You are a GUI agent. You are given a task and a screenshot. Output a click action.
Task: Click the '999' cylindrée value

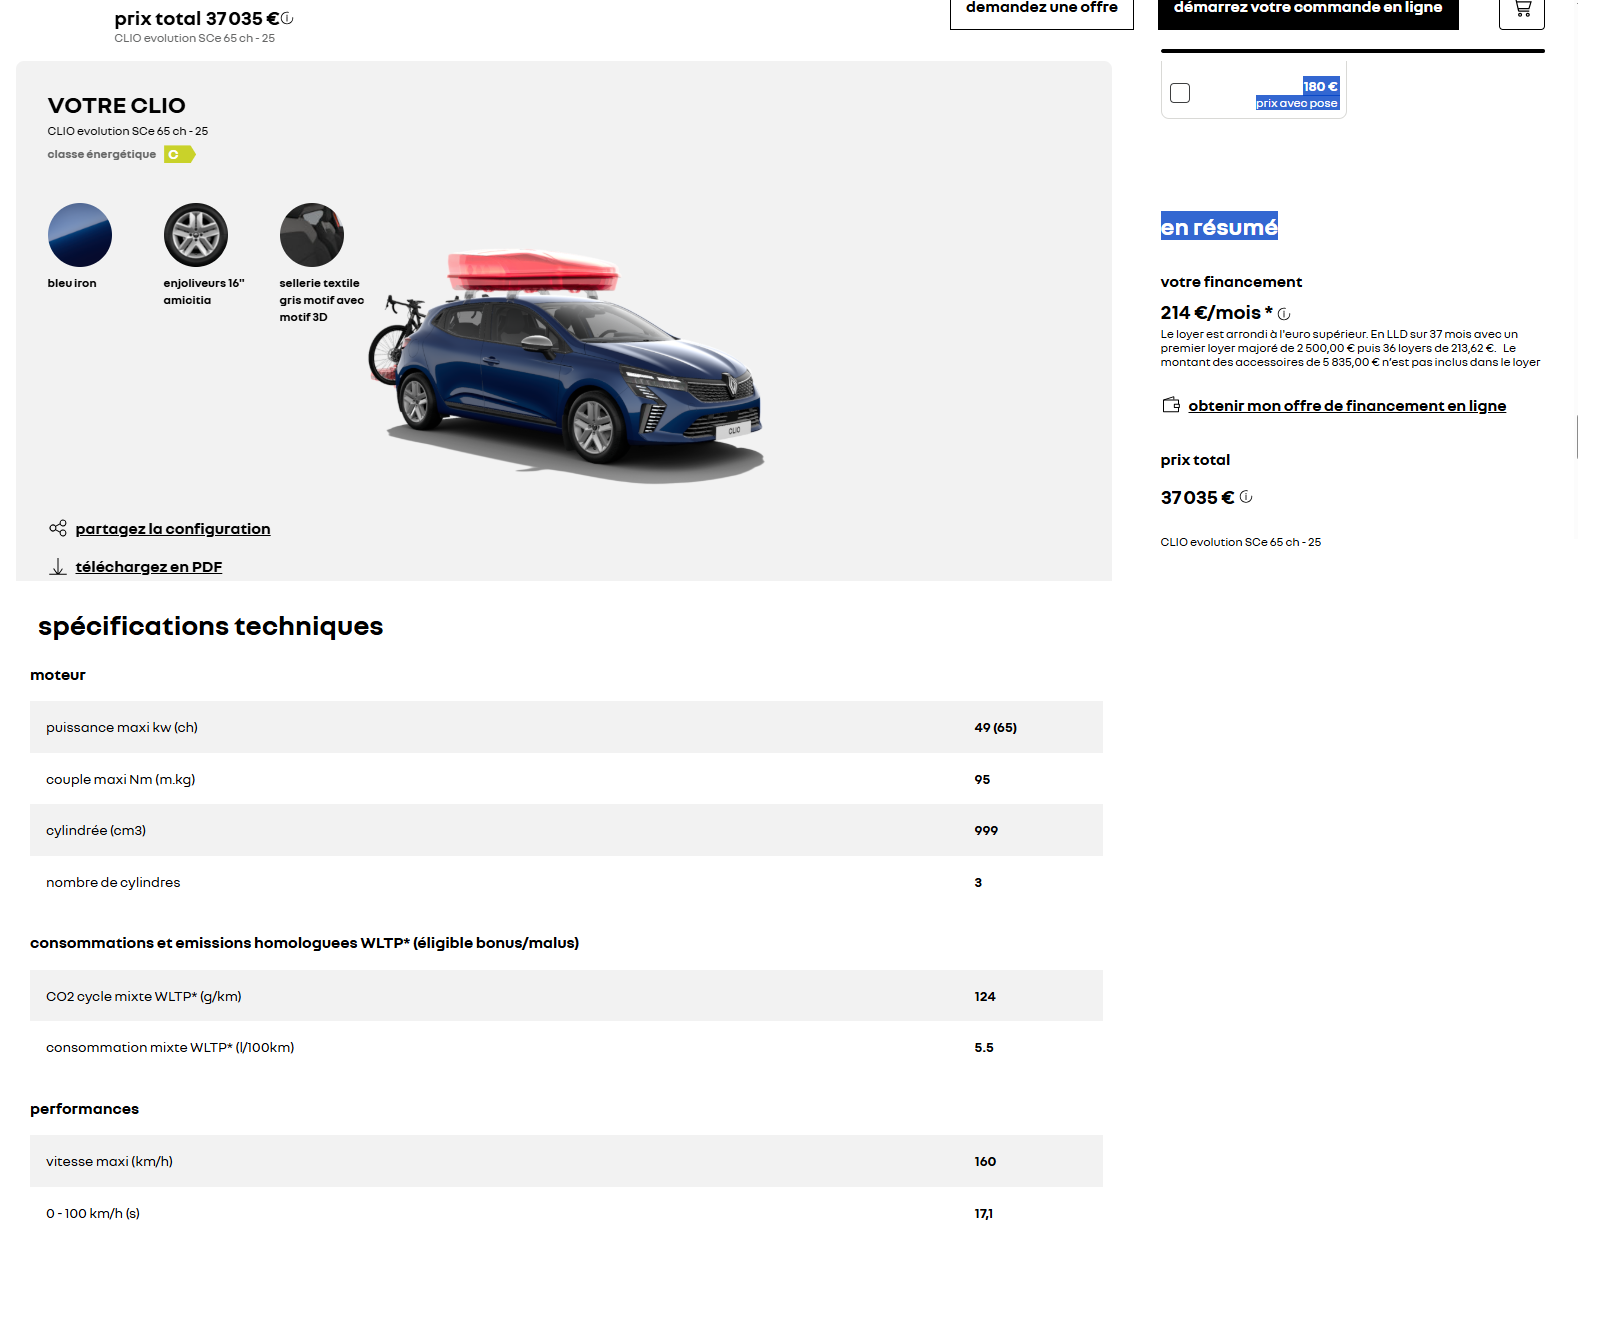coord(986,830)
